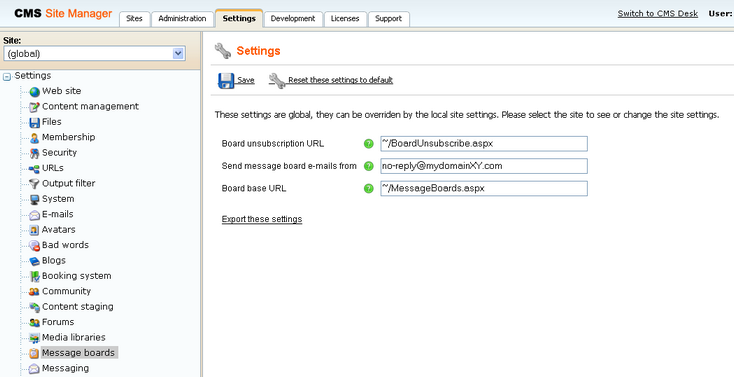Show help for Board base URL

pyautogui.click(x=369, y=188)
